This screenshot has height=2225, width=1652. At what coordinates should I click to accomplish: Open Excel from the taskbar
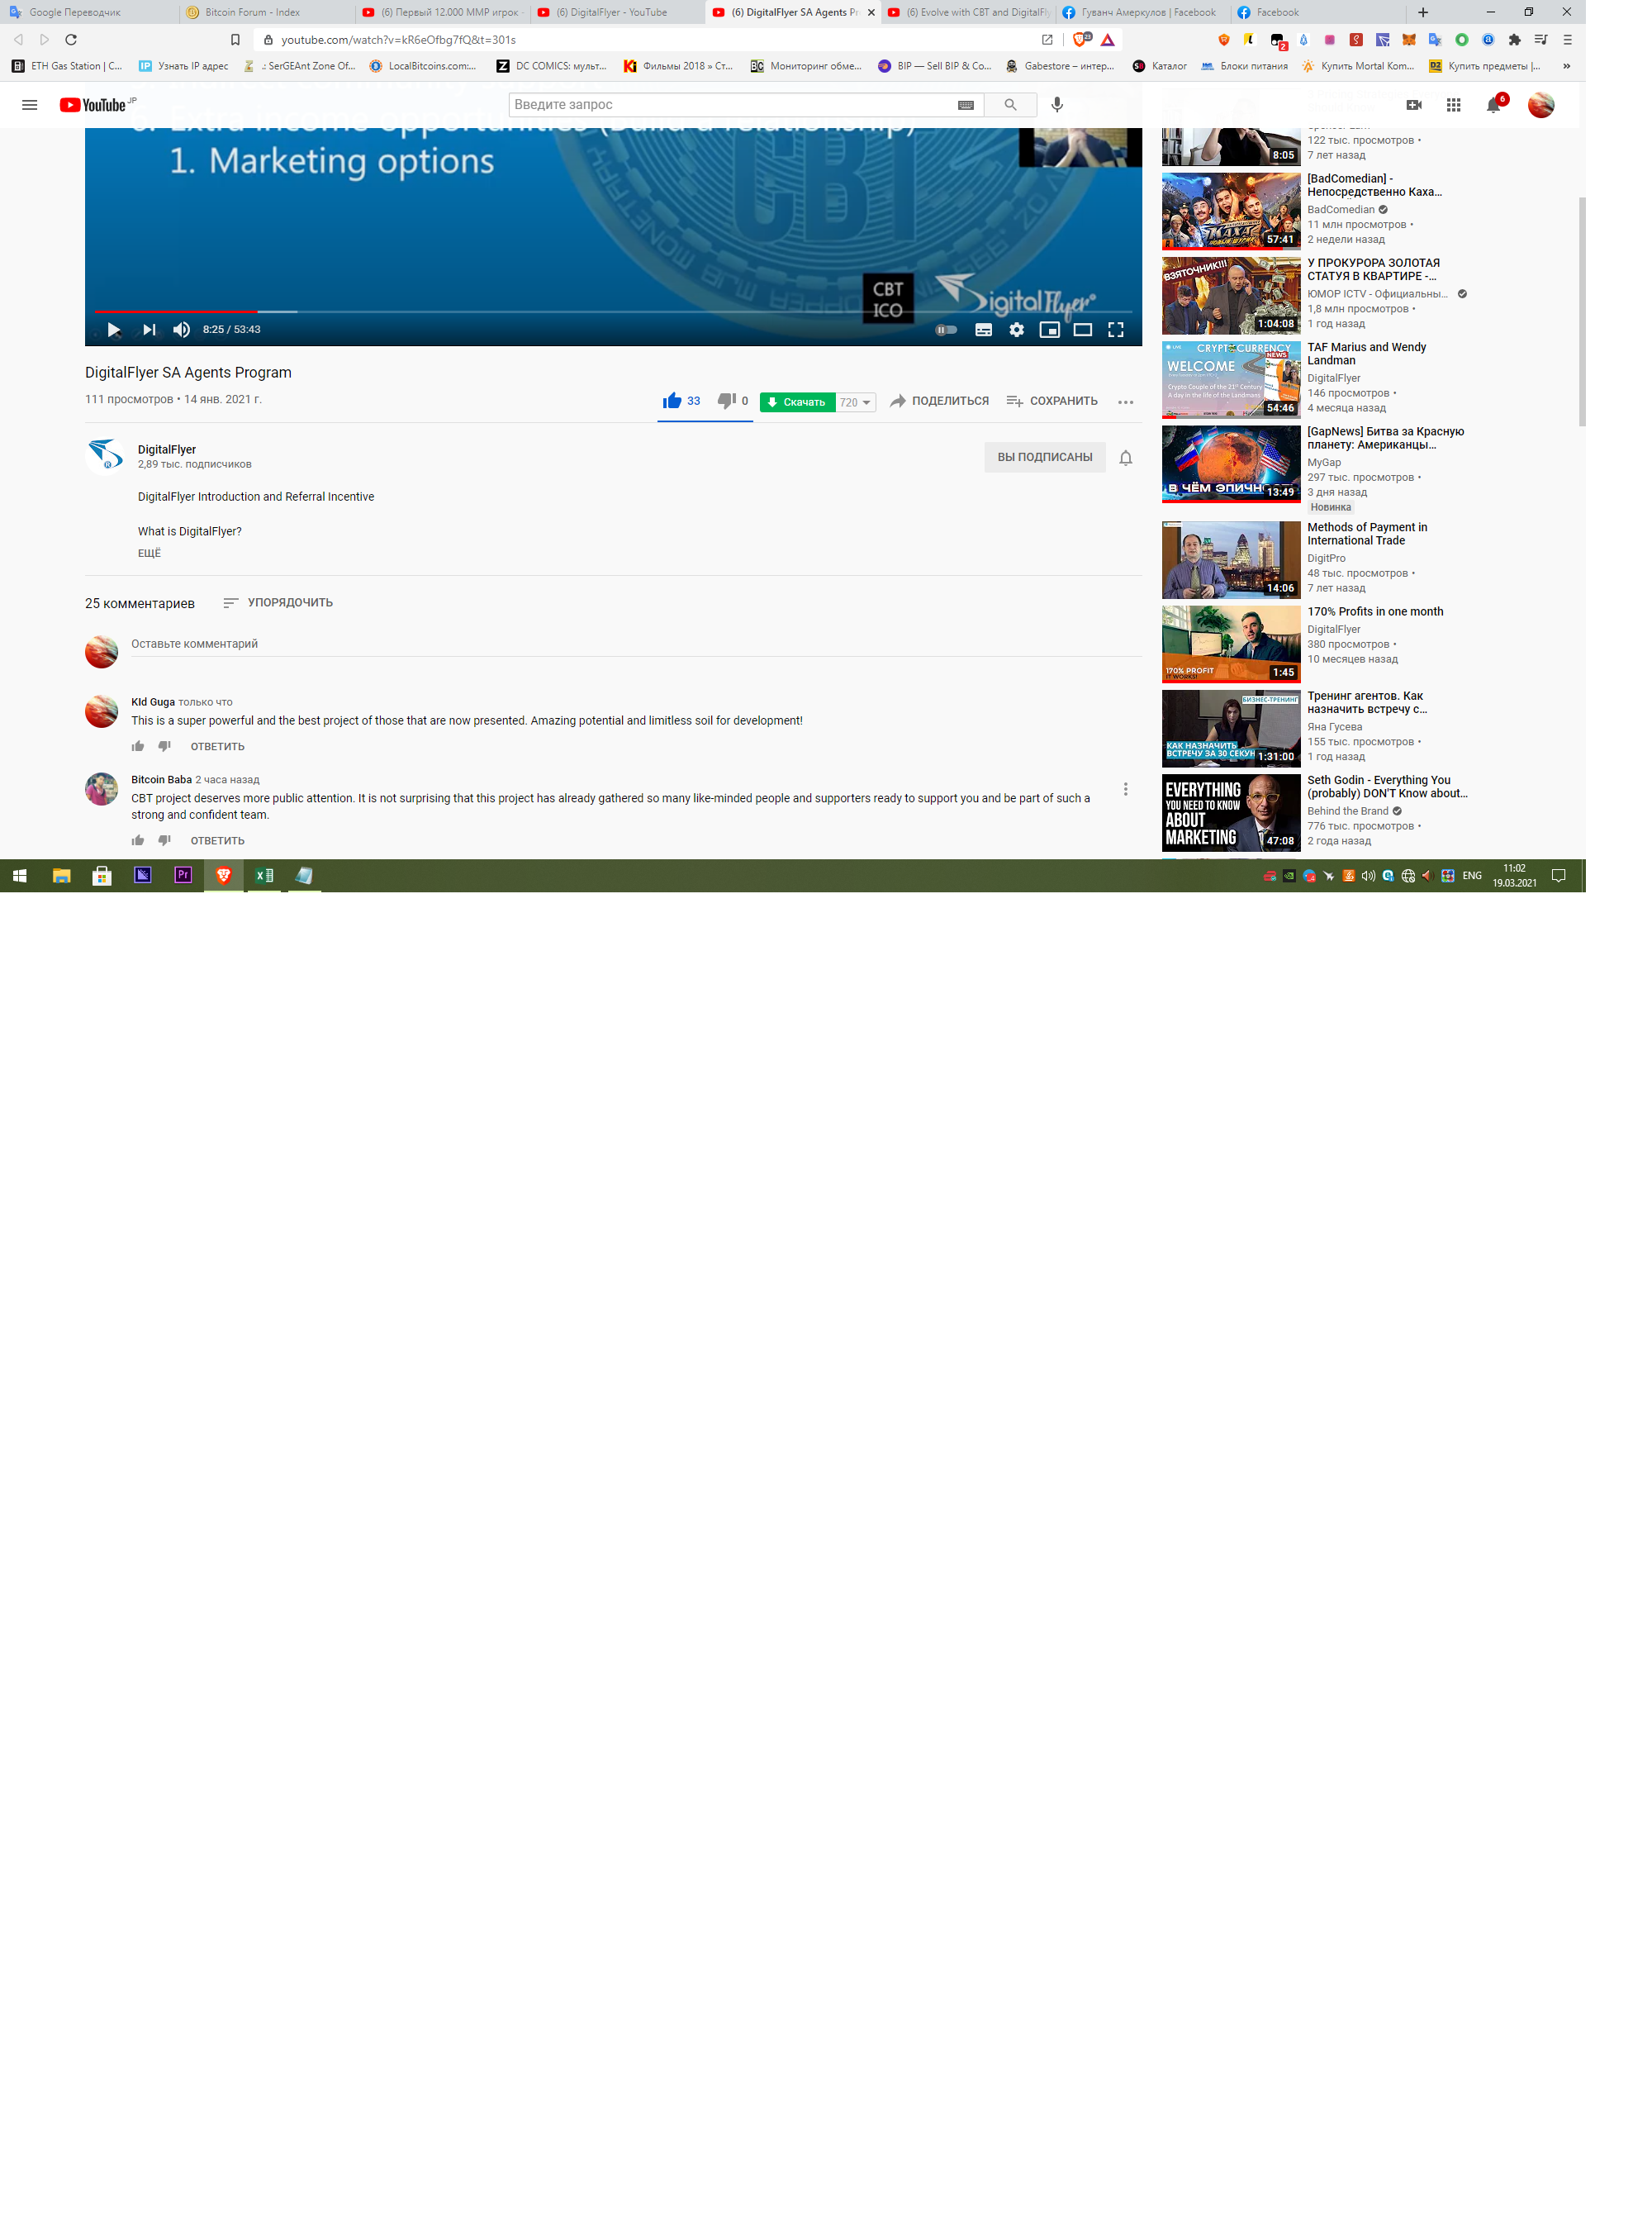pyautogui.click(x=265, y=876)
